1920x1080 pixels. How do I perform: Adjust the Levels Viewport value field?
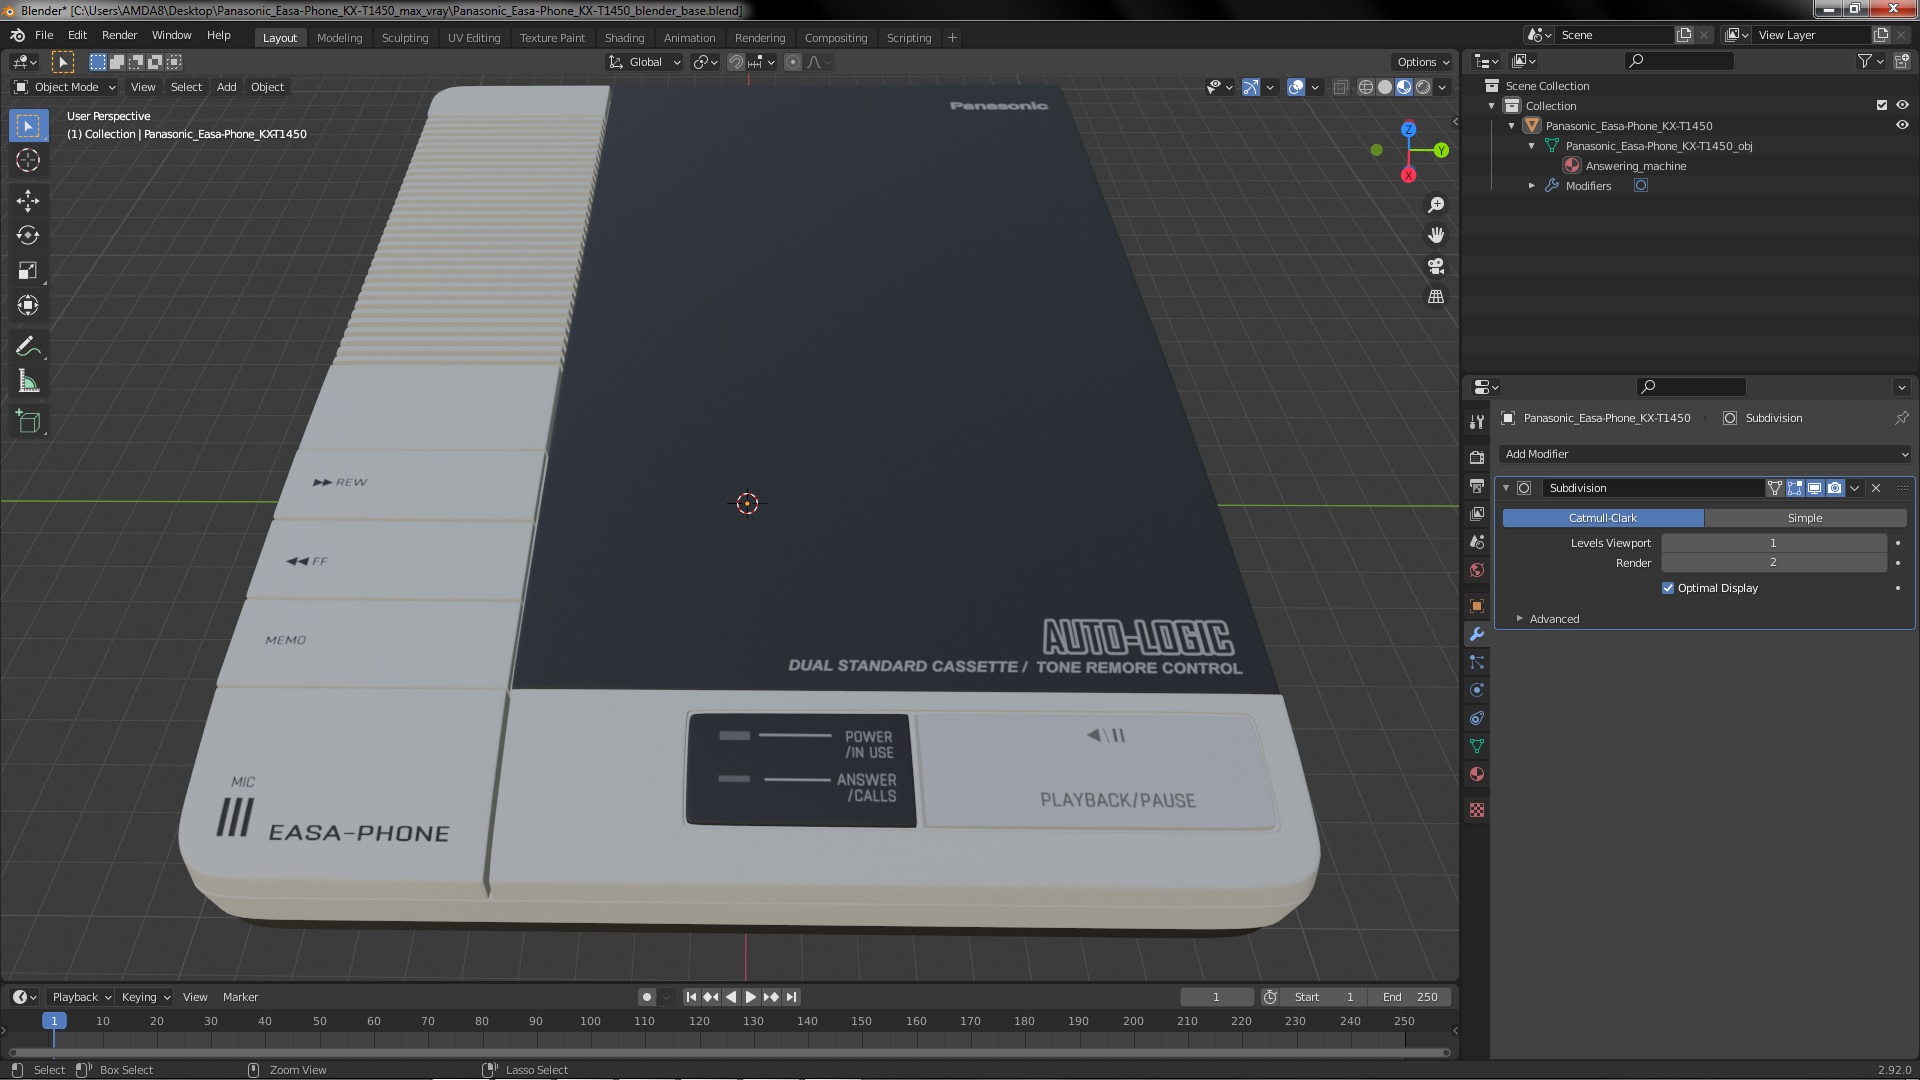point(1773,543)
